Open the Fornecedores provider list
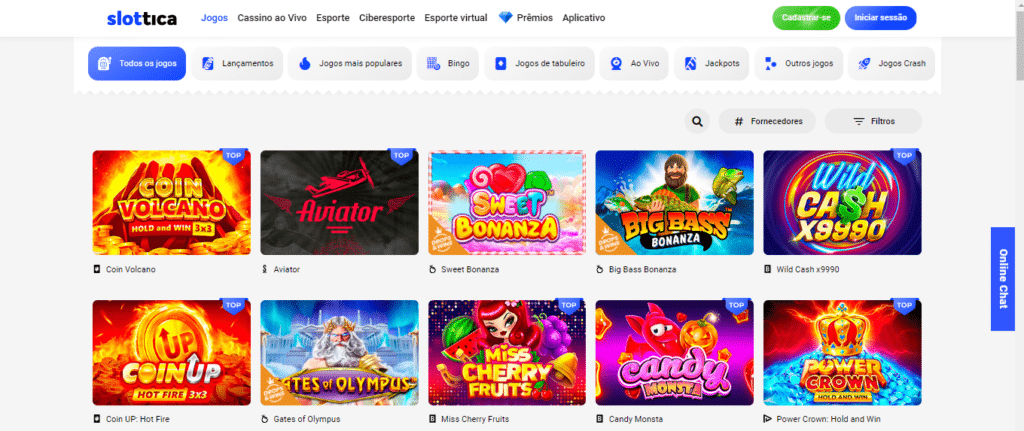 pos(769,121)
